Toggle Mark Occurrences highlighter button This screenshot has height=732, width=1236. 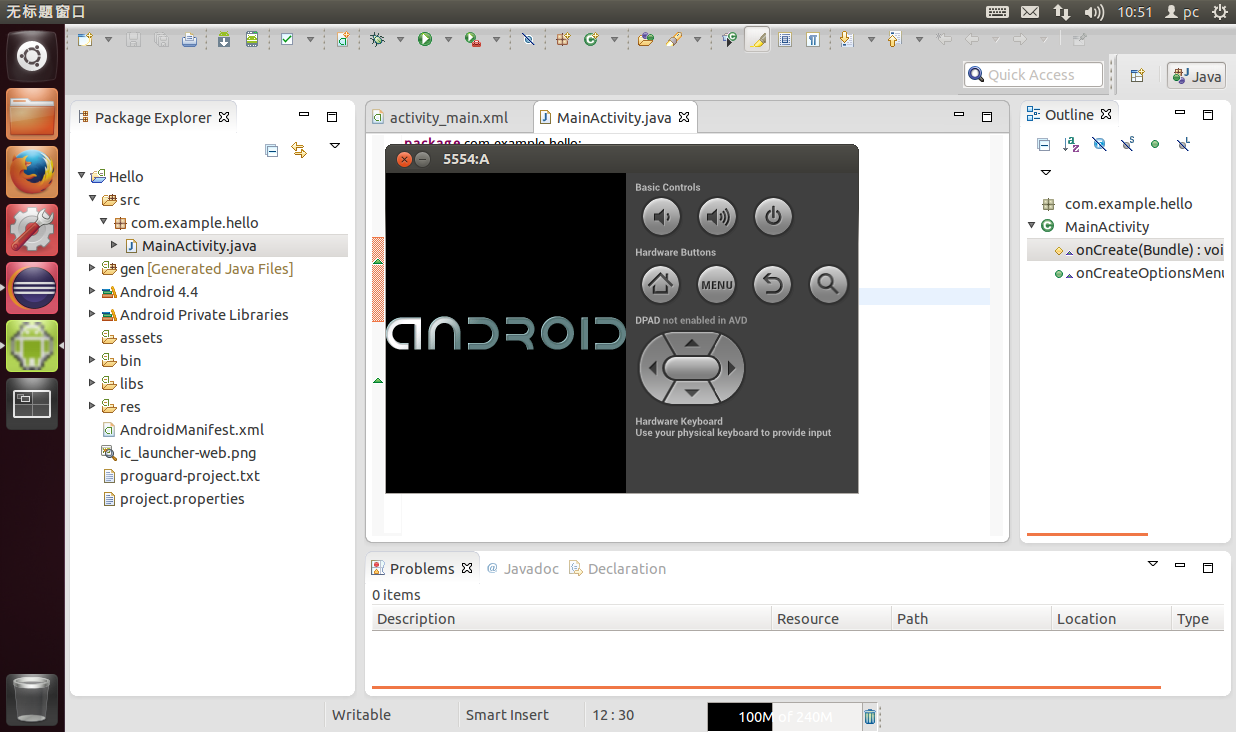[757, 40]
